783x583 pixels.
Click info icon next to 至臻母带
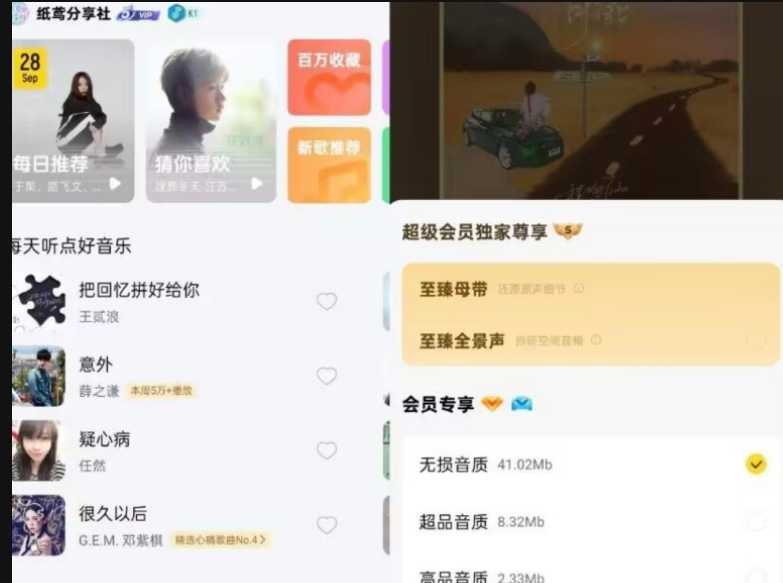coord(579,288)
